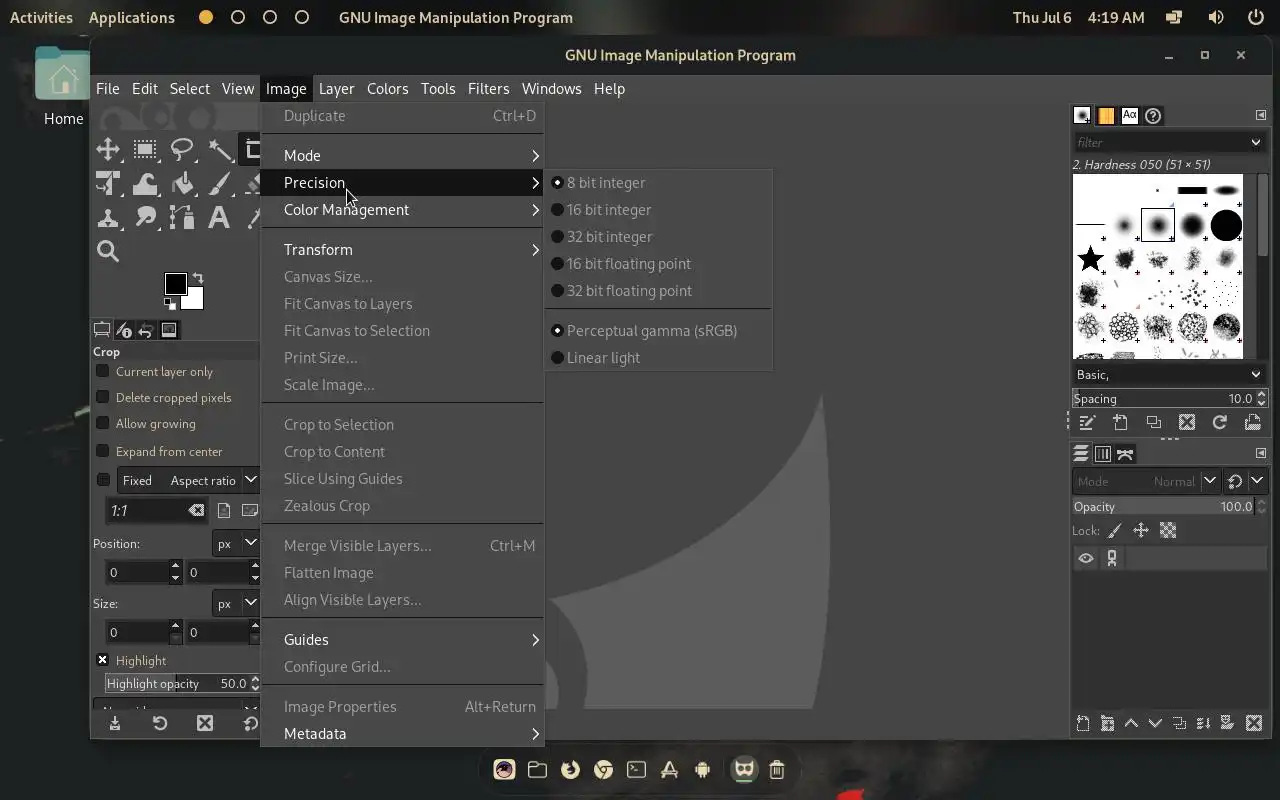1280x800 pixels.
Task: Toggle the Fixed aspect ratio checkbox
Action: click(103, 480)
